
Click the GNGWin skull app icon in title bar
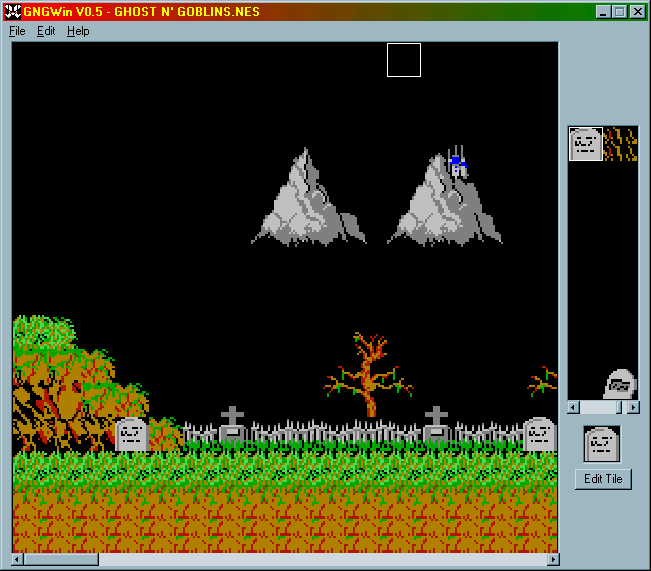click(12, 12)
